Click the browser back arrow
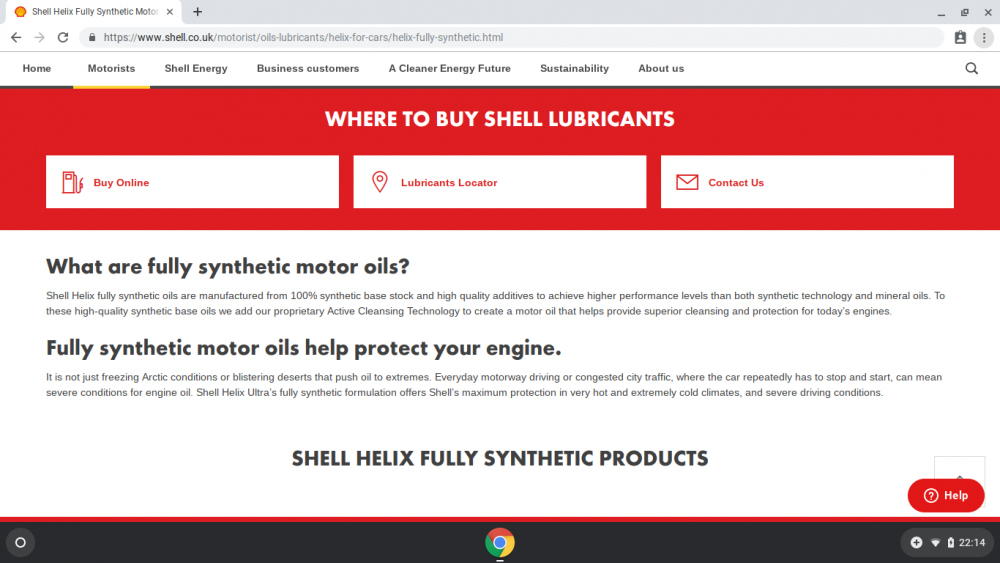 pos(16,38)
